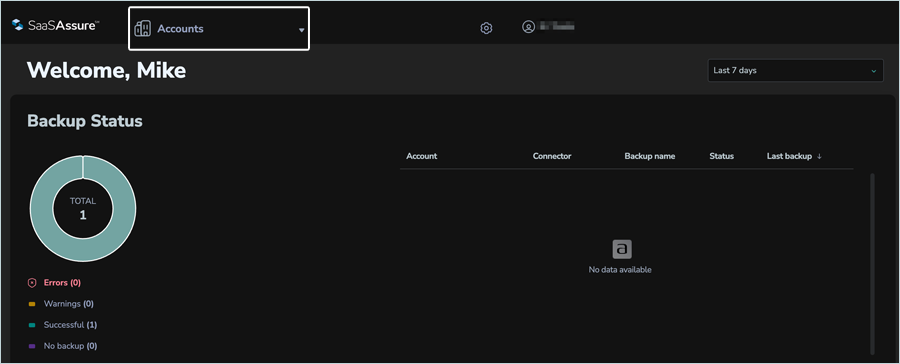This screenshot has width=900, height=364.
Task: Sort by Connector column header
Action: click(552, 156)
